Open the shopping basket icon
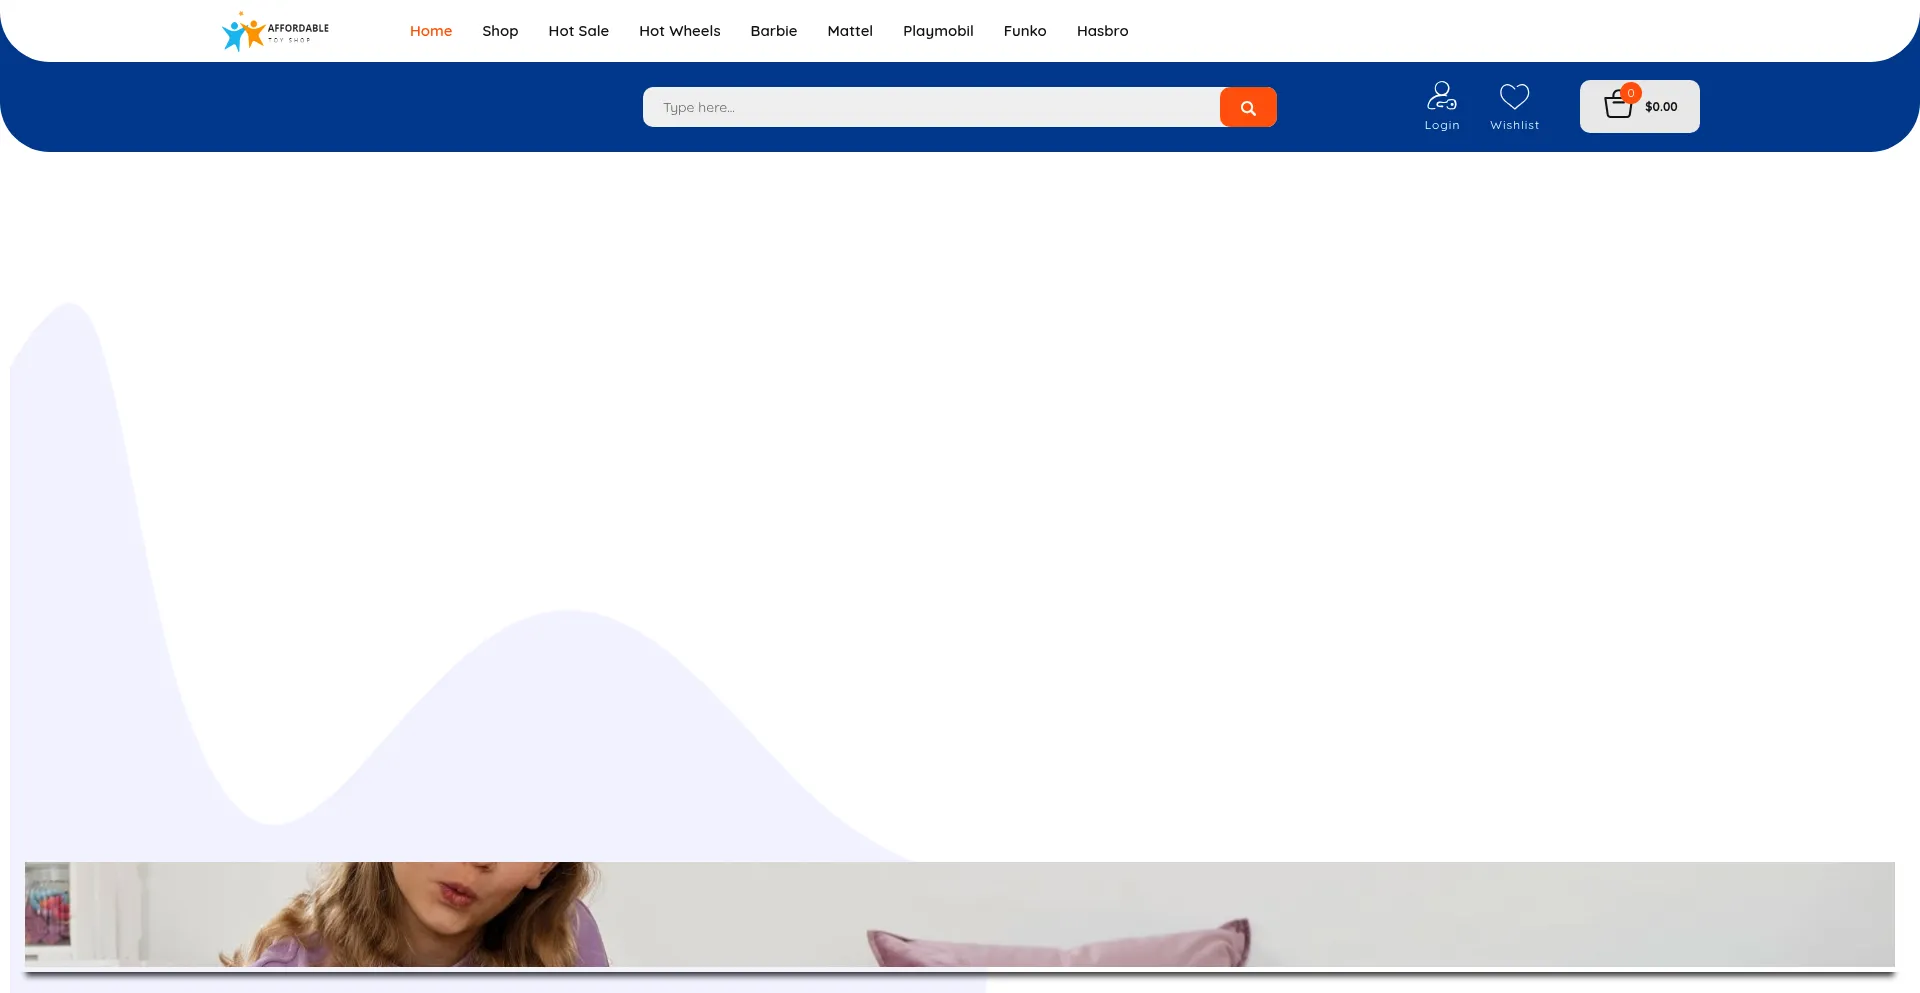 (1617, 106)
